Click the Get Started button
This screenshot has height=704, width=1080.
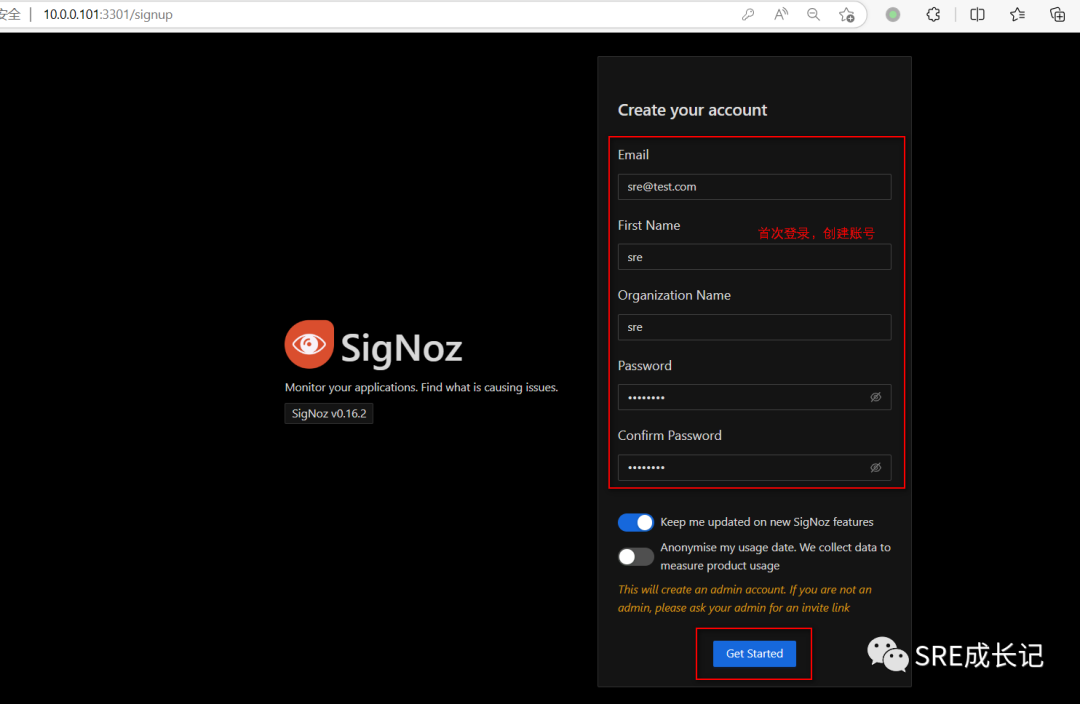[754, 653]
